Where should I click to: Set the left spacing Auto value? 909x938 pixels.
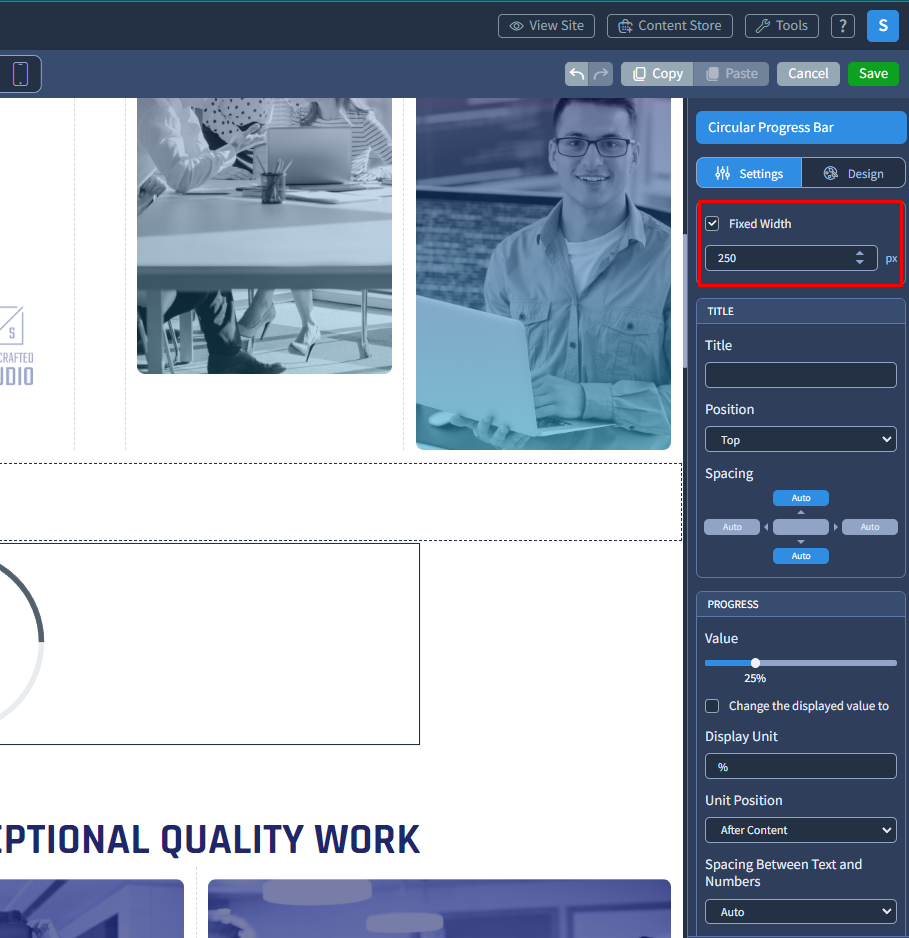732,527
